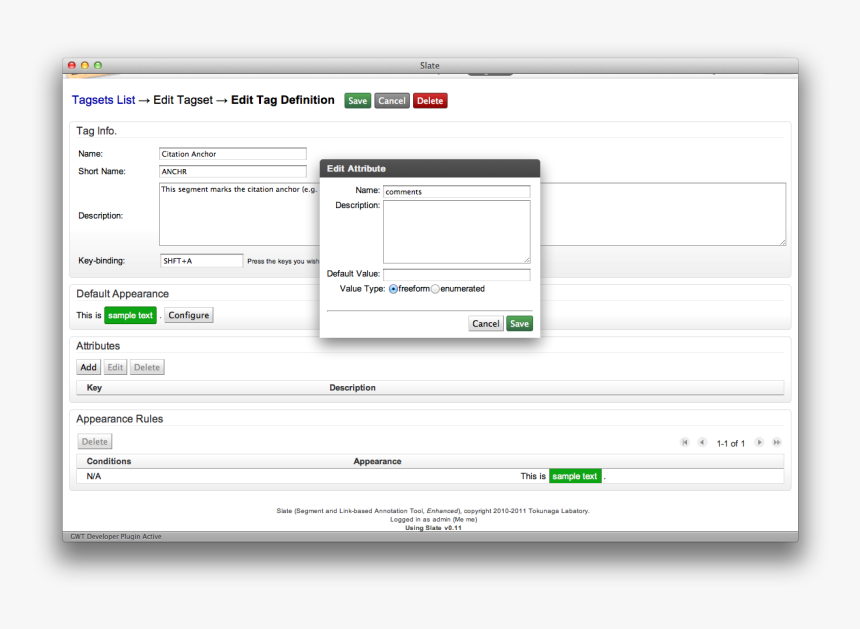
Task: Go to first page of Appearance Rules
Action: [x=684, y=442]
